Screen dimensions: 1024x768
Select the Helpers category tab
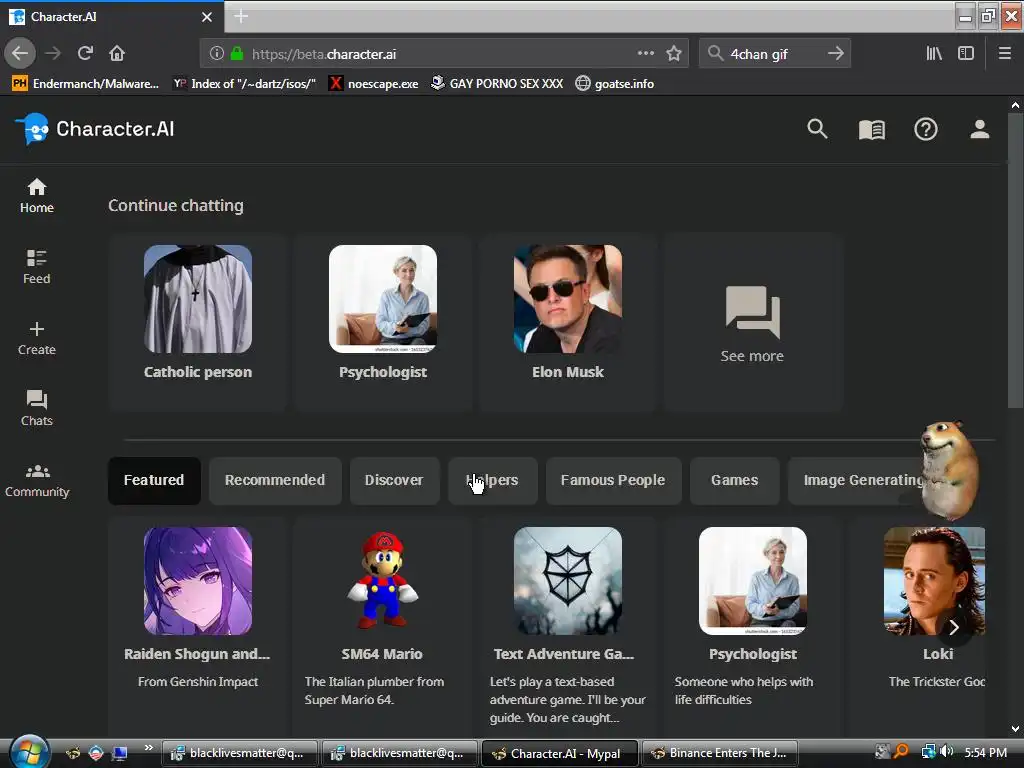click(492, 481)
